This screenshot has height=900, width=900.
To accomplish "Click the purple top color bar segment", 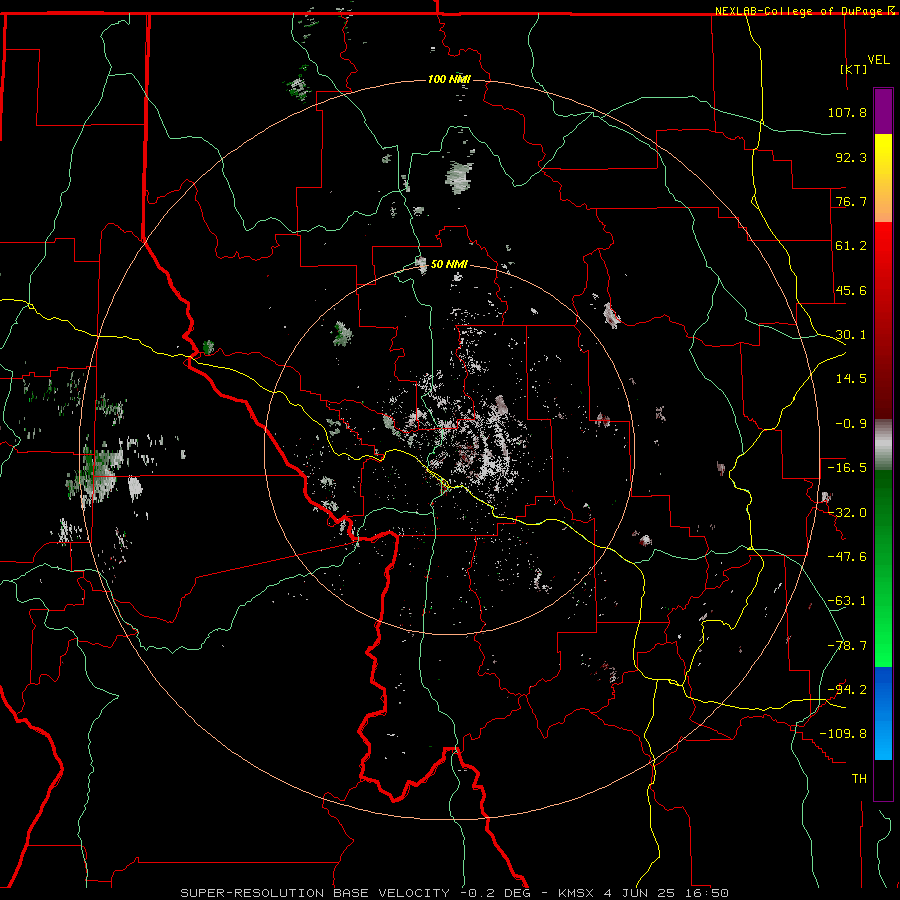I will pos(883,112).
